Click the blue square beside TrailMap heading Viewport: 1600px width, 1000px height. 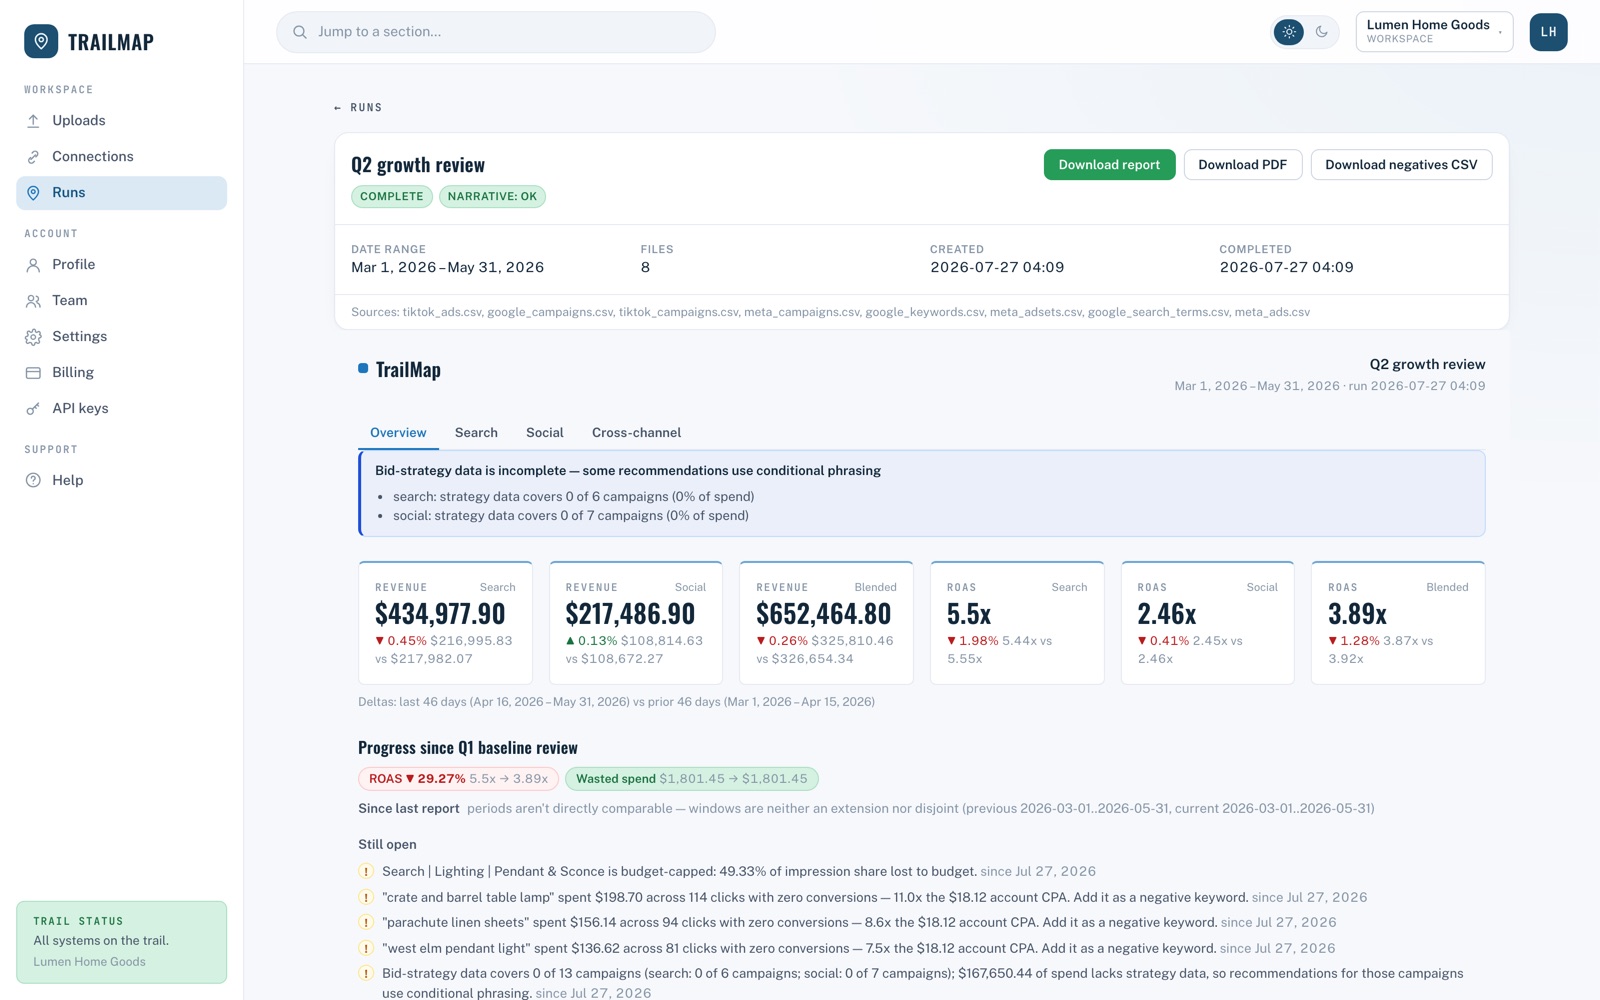[x=363, y=369]
